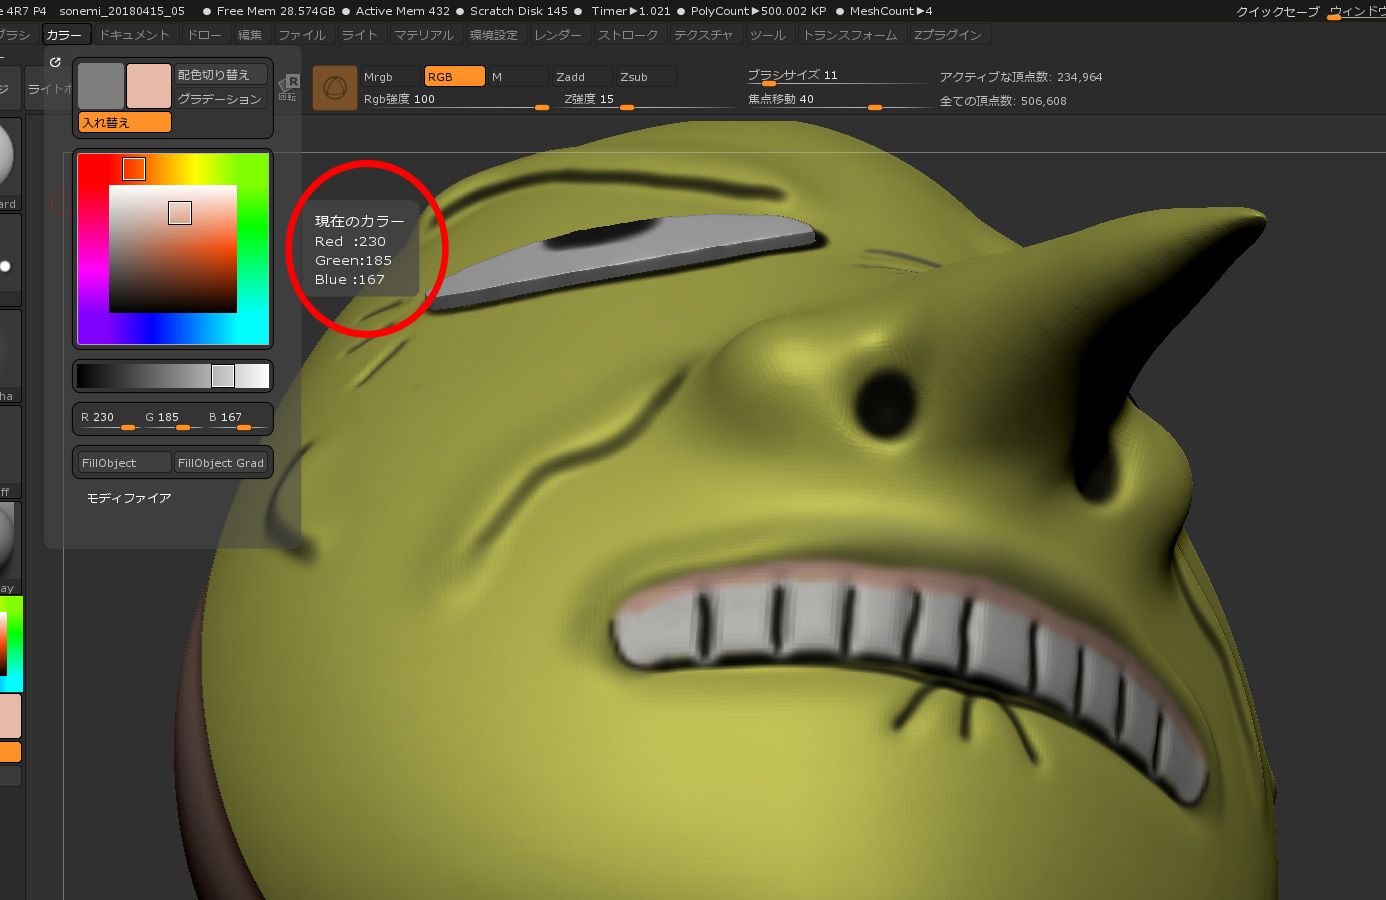Enable Zadd sculpt mode
This screenshot has width=1386, height=900.
583,77
